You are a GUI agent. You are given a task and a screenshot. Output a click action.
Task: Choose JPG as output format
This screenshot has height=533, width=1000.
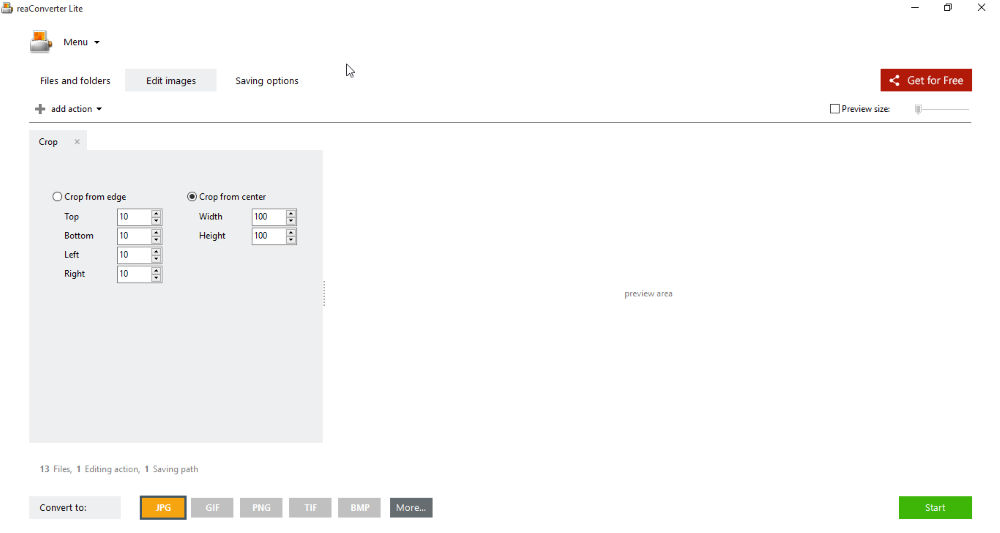[x=163, y=508]
